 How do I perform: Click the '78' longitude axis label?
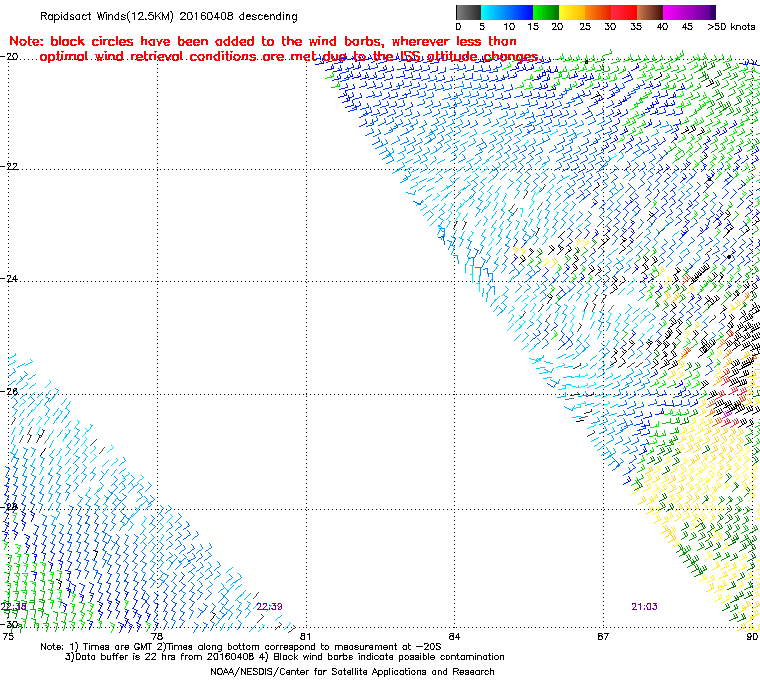click(x=157, y=637)
